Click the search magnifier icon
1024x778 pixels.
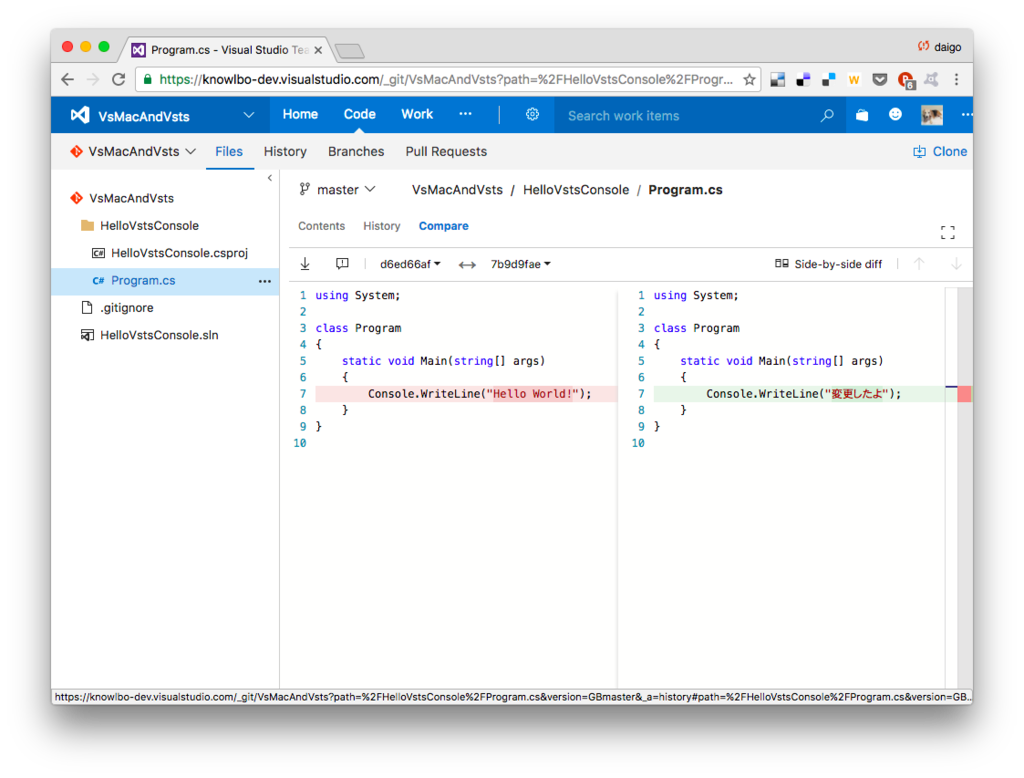[x=827, y=116]
